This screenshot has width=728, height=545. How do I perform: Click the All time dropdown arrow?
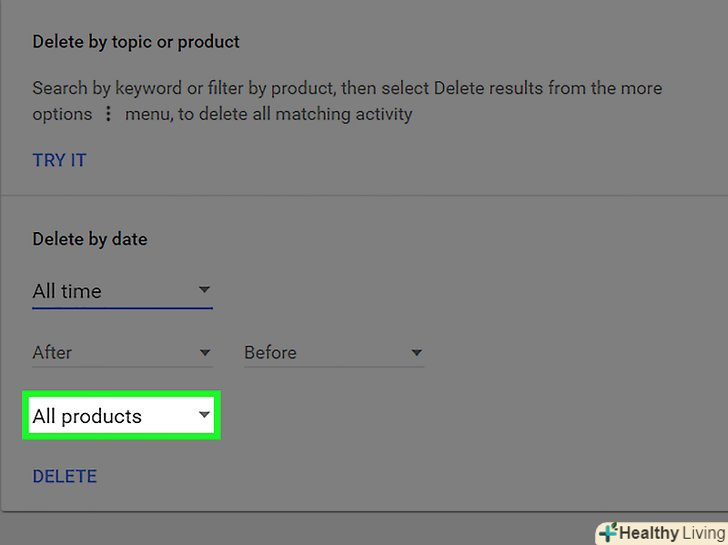(204, 290)
